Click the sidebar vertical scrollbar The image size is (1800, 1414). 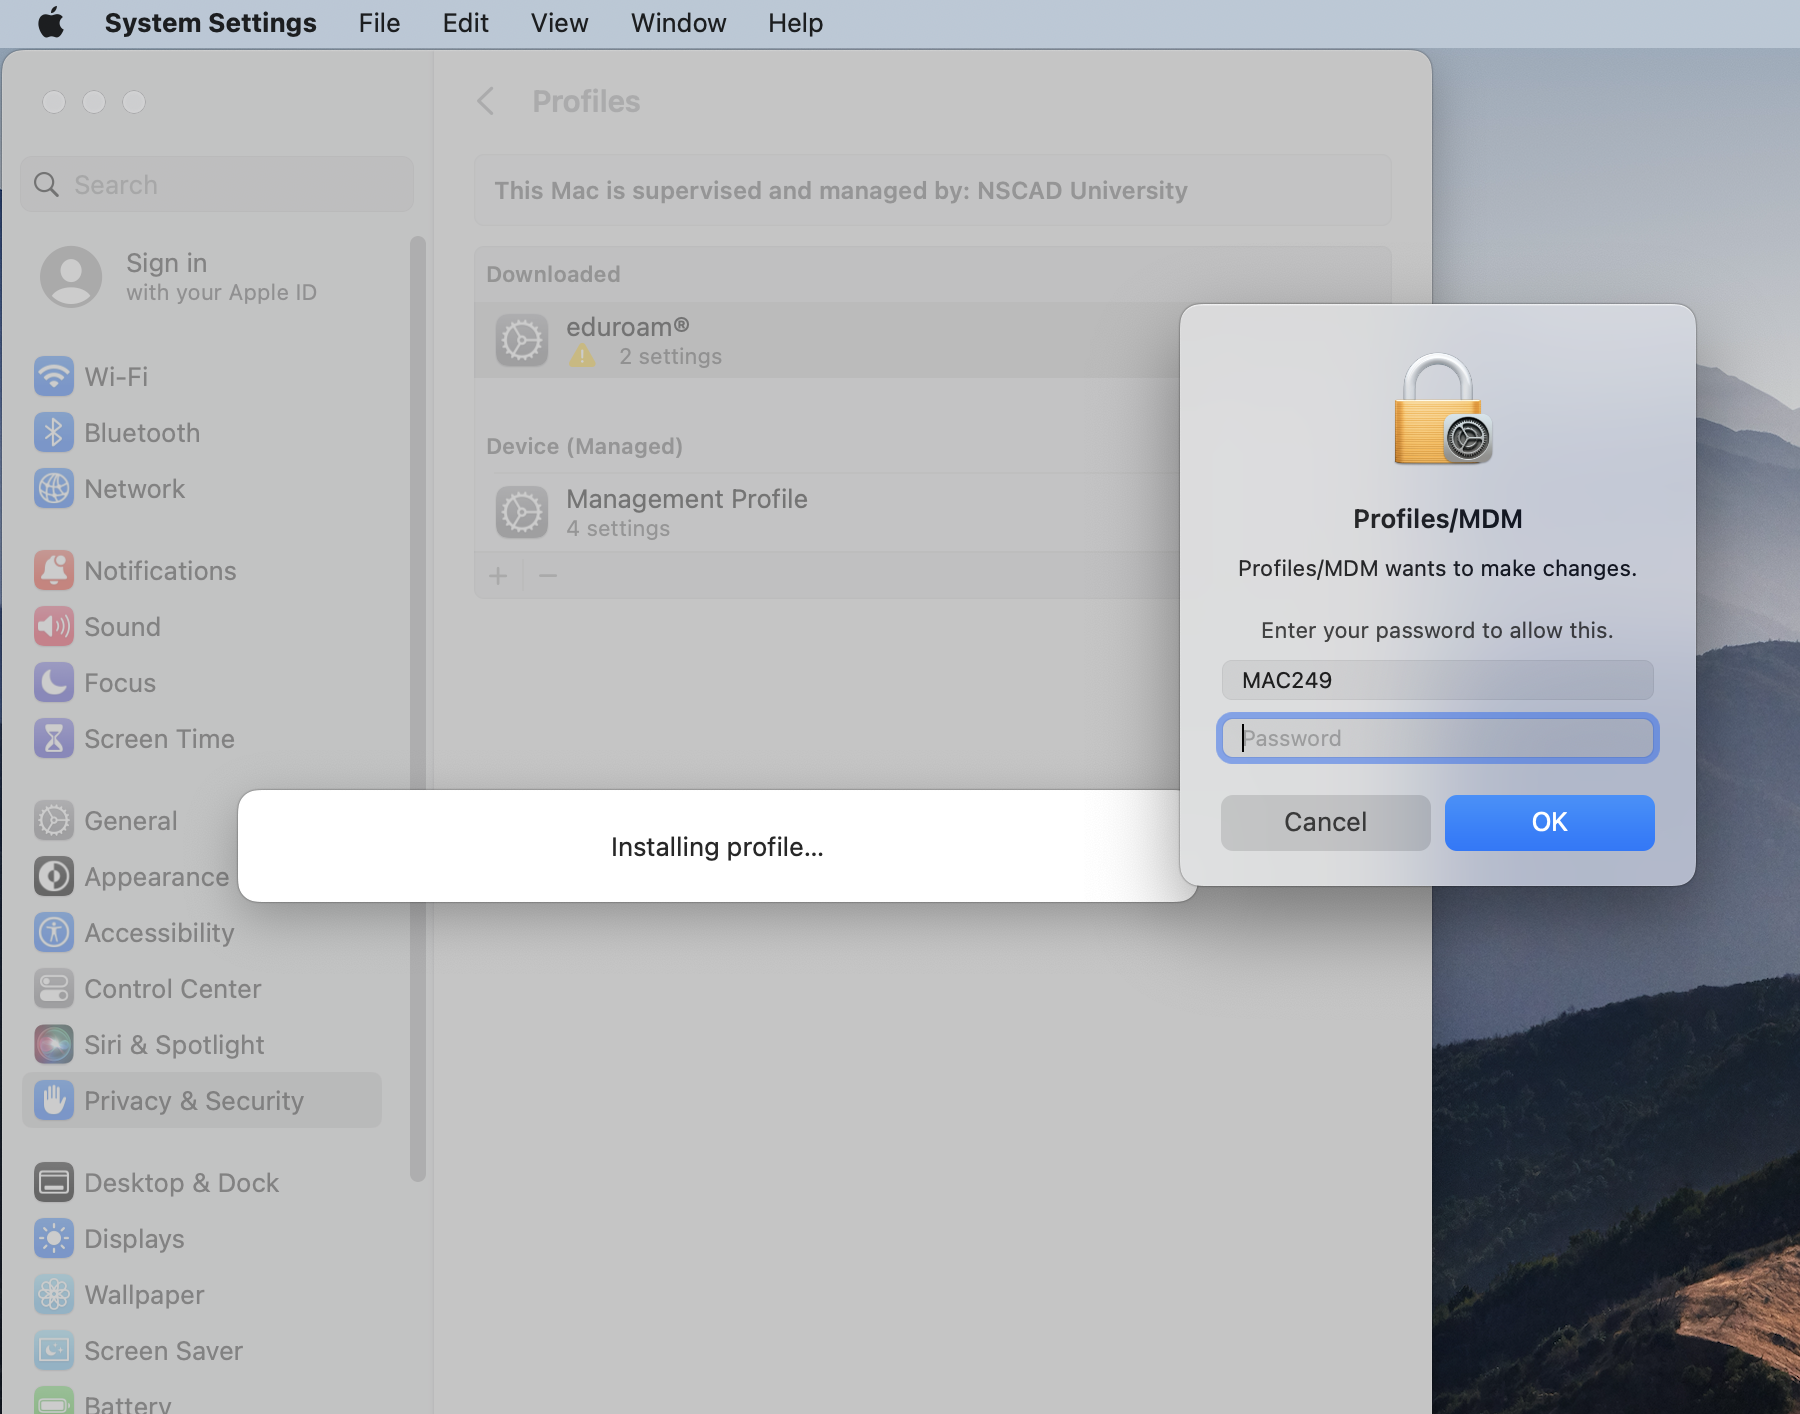pyautogui.click(x=418, y=708)
